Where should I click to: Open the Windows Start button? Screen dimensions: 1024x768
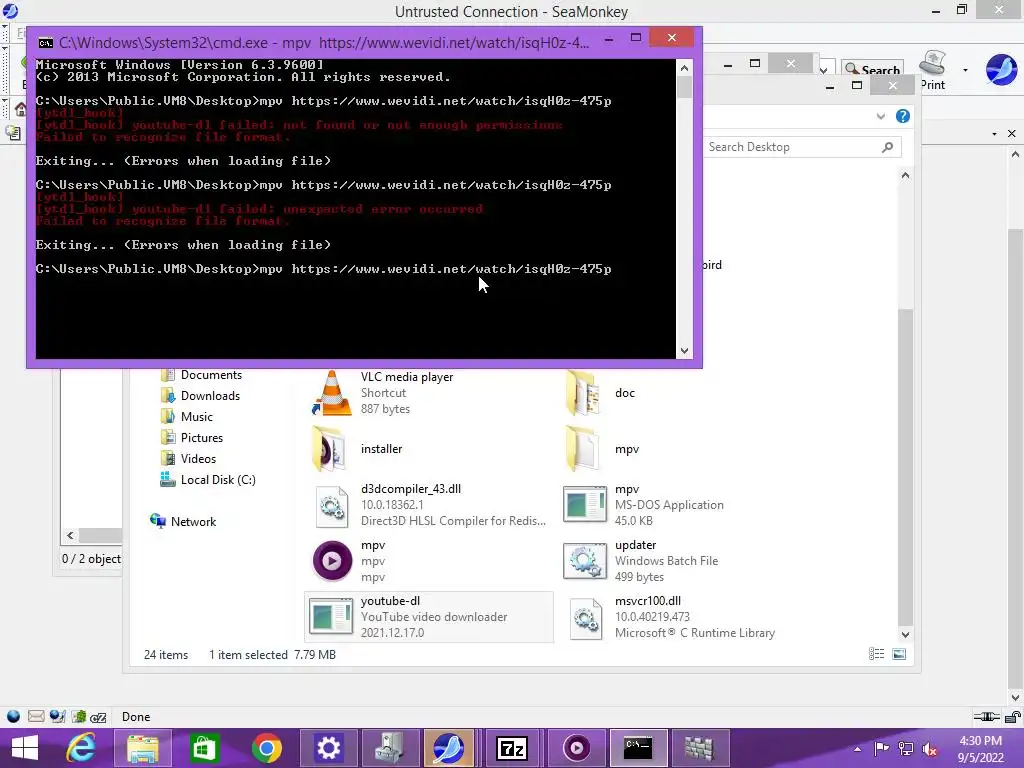pos(25,748)
